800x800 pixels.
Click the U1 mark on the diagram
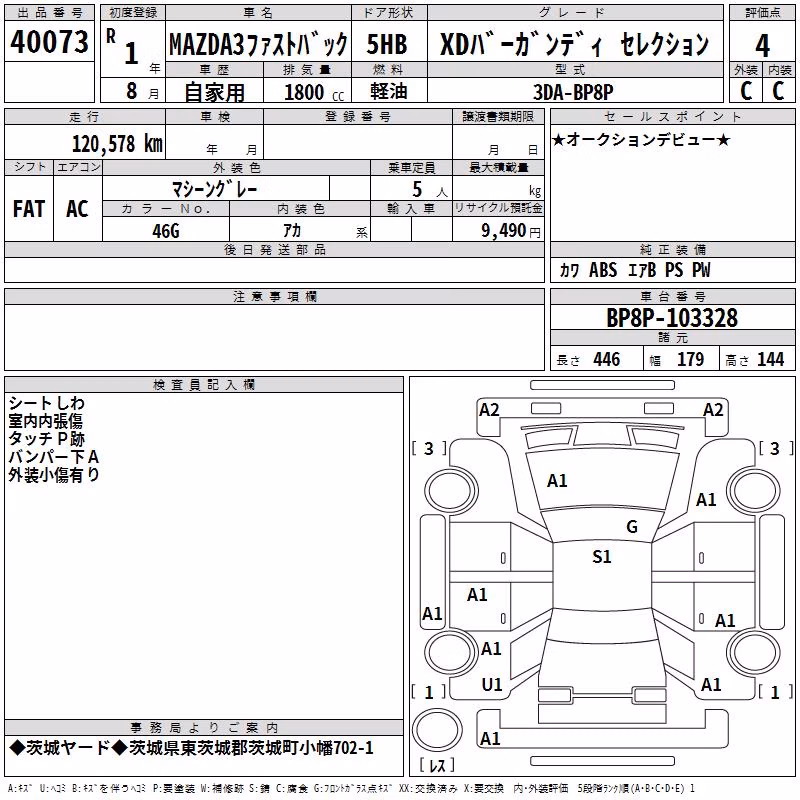[492, 684]
